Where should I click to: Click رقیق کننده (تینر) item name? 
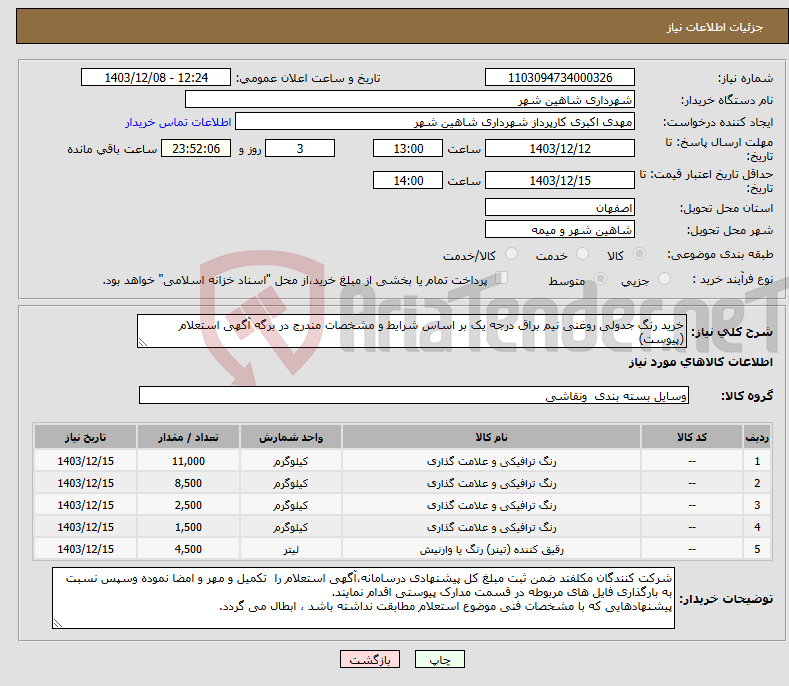(x=492, y=550)
